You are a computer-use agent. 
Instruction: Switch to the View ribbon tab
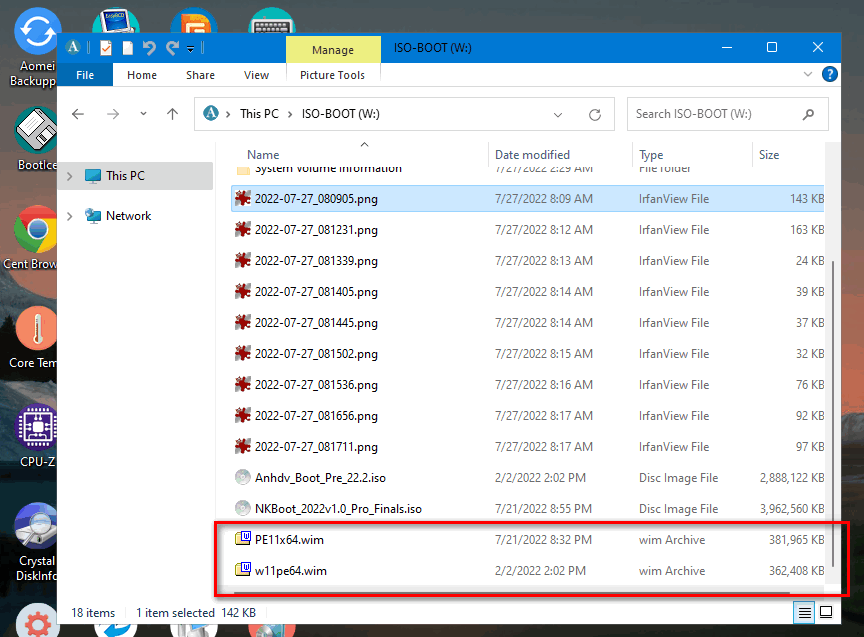point(256,75)
